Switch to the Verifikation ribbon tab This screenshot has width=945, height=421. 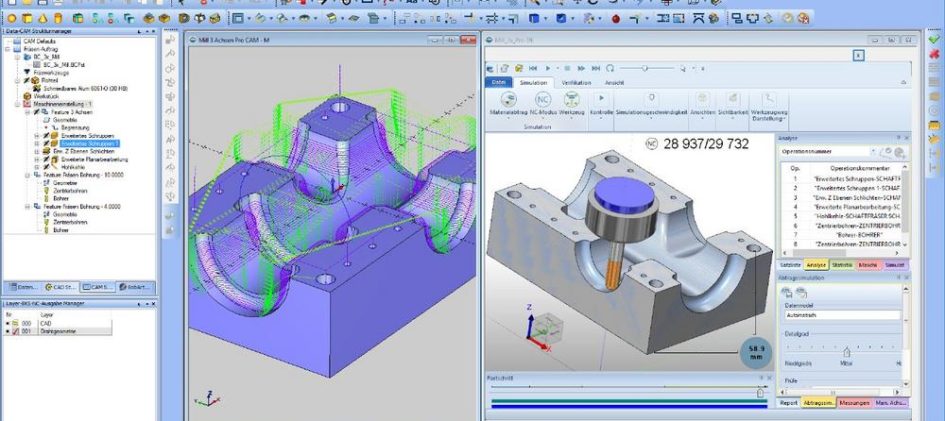pyautogui.click(x=578, y=82)
